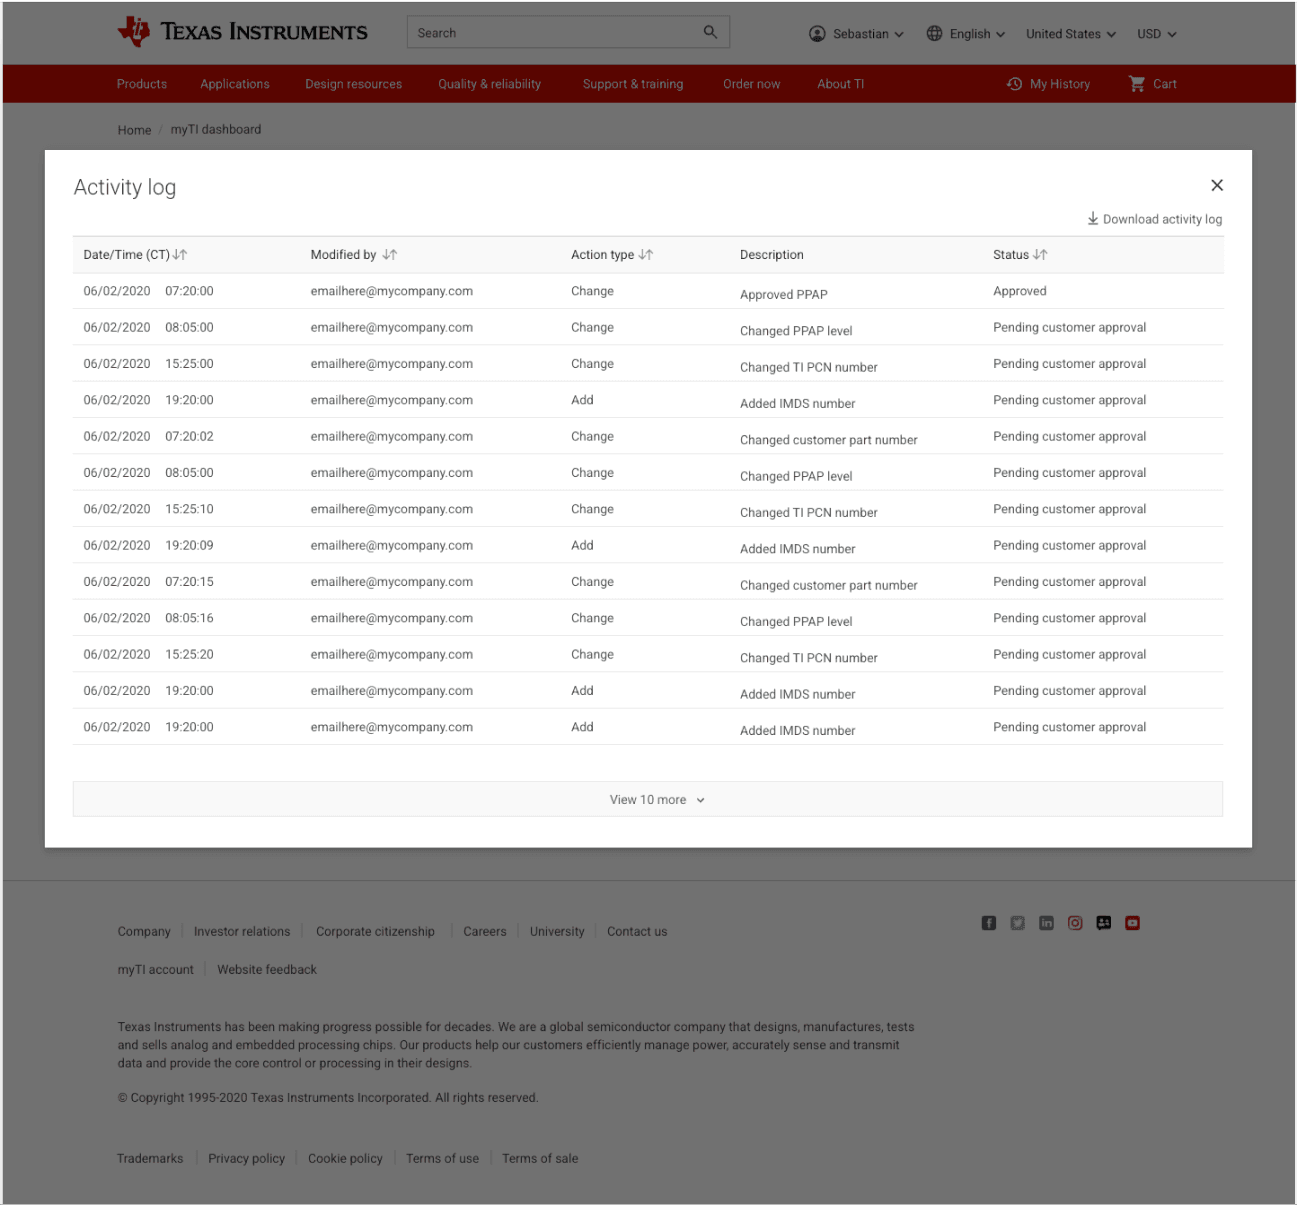Select the '15:25:10' time cell
The image size is (1297, 1214).
[189, 509]
